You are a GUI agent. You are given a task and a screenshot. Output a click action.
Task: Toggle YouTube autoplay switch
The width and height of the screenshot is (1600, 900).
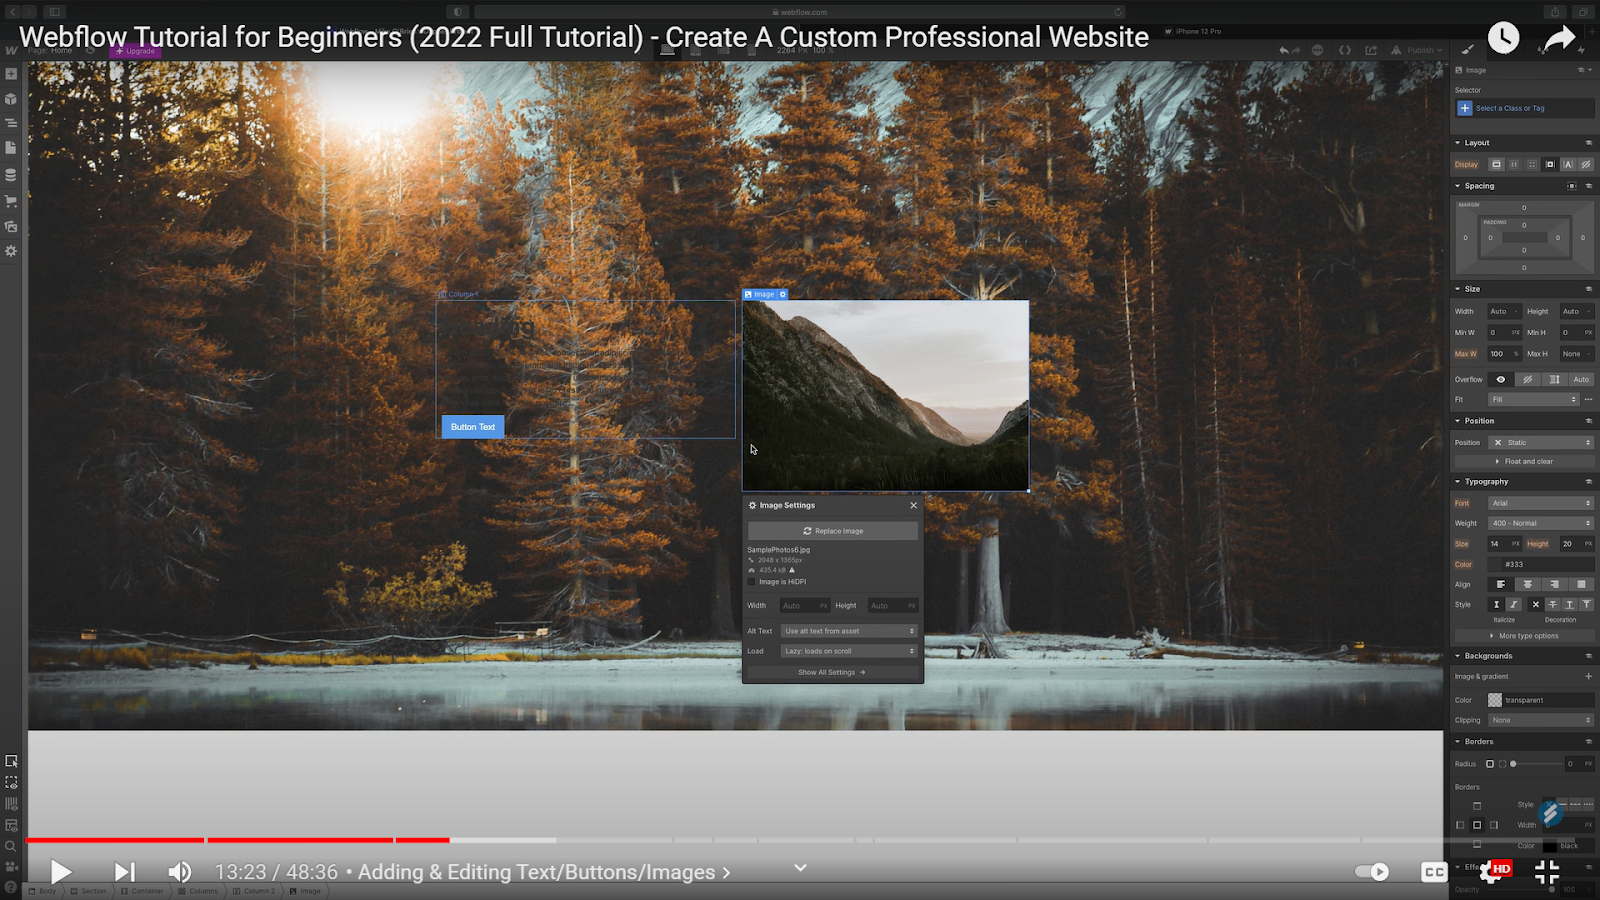(1372, 872)
